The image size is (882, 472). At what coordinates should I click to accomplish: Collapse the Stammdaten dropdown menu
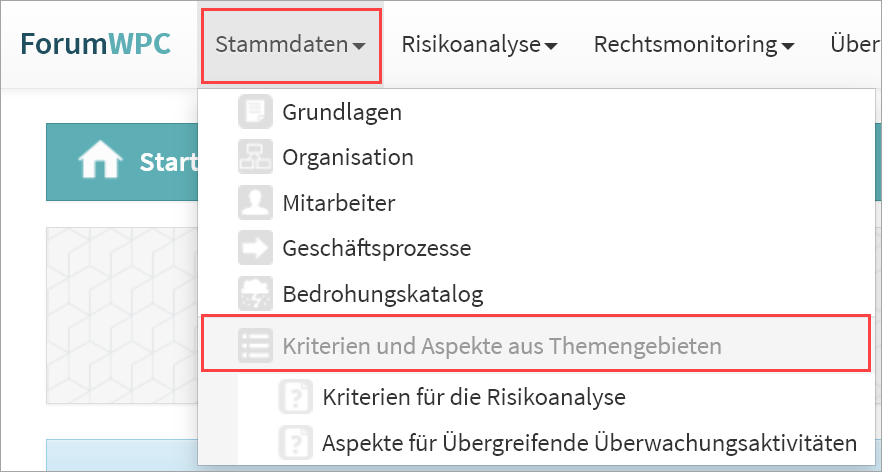click(x=291, y=45)
